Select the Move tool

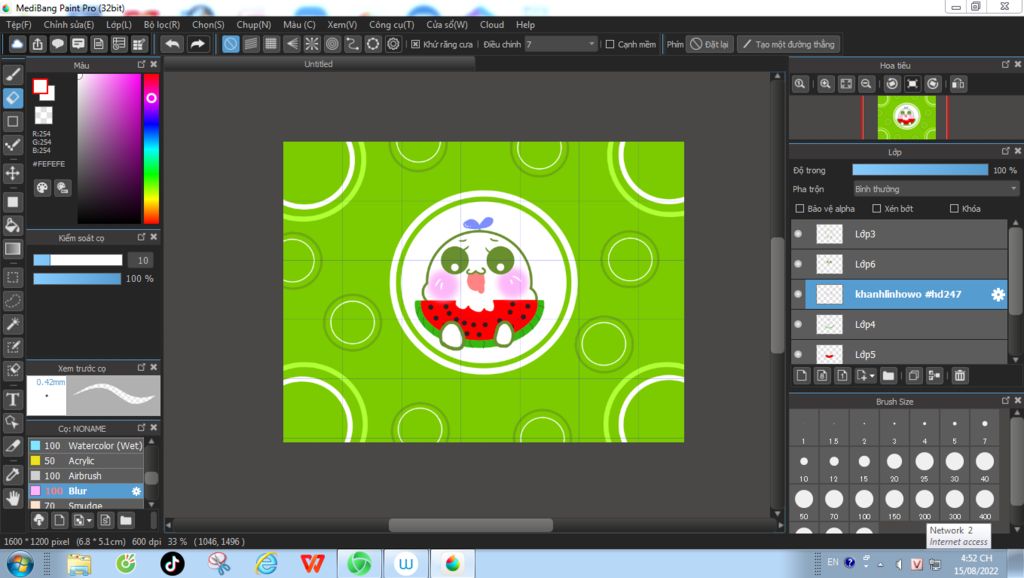[x=13, y=173]
